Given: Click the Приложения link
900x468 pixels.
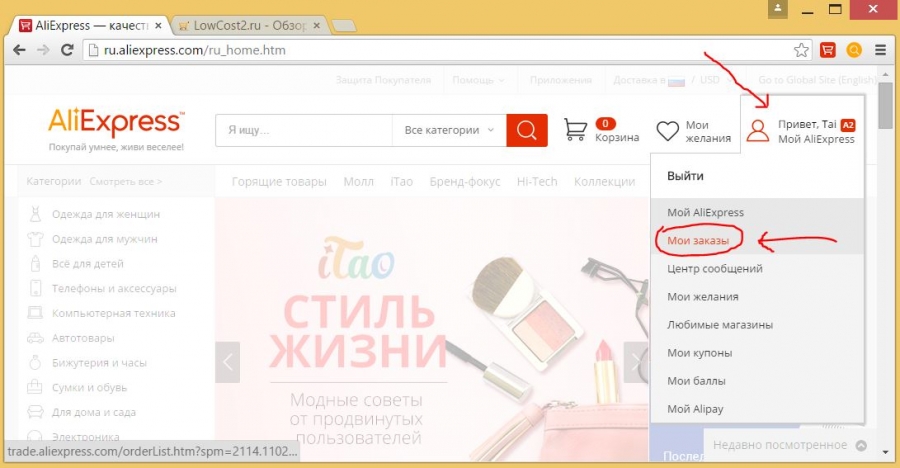Looking at the screenshot, I should 561,80.
